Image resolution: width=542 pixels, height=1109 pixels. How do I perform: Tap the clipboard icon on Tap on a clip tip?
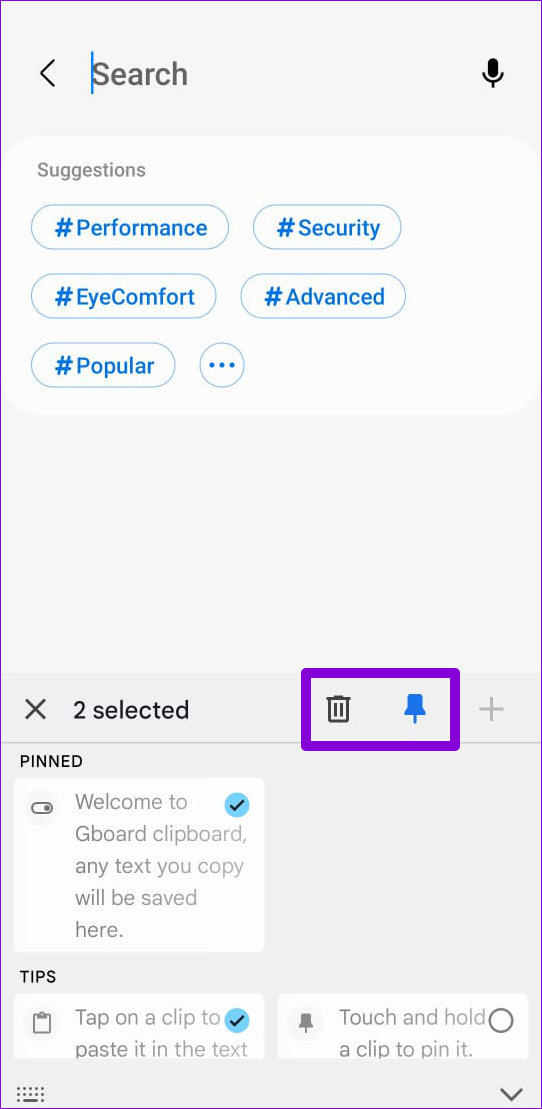click(42, 1023)
